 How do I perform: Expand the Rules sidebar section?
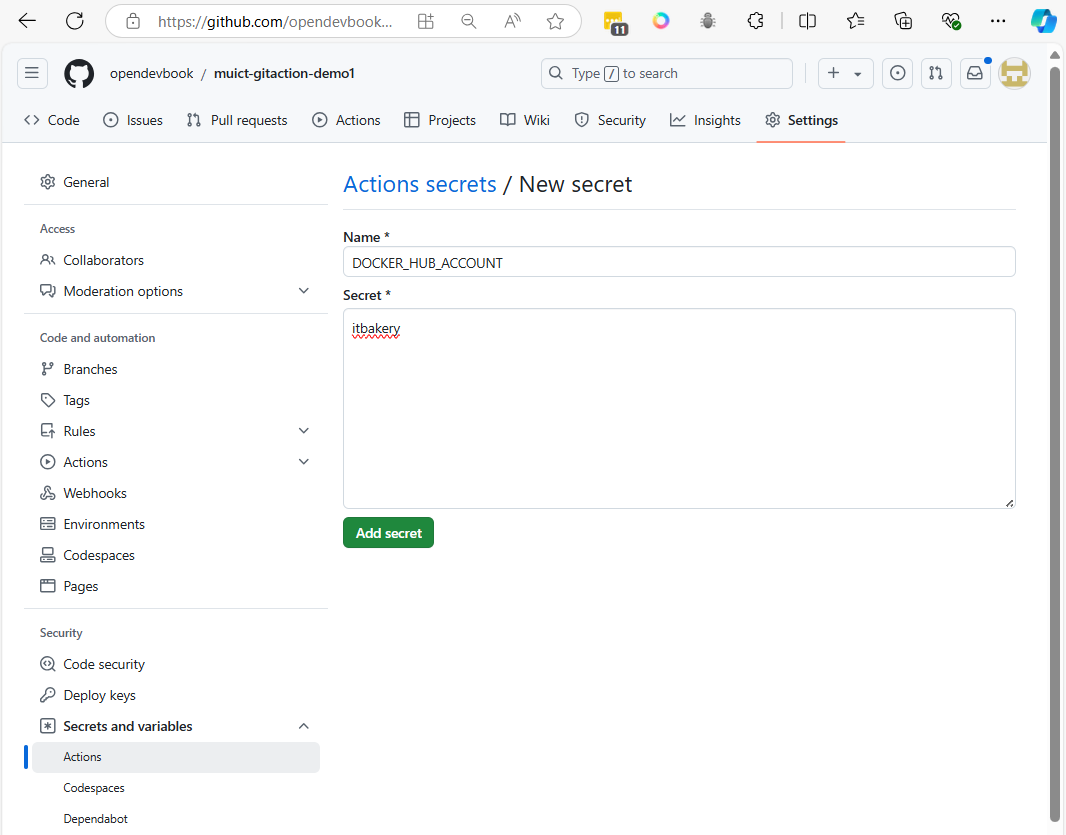click(x=304, y=431)
